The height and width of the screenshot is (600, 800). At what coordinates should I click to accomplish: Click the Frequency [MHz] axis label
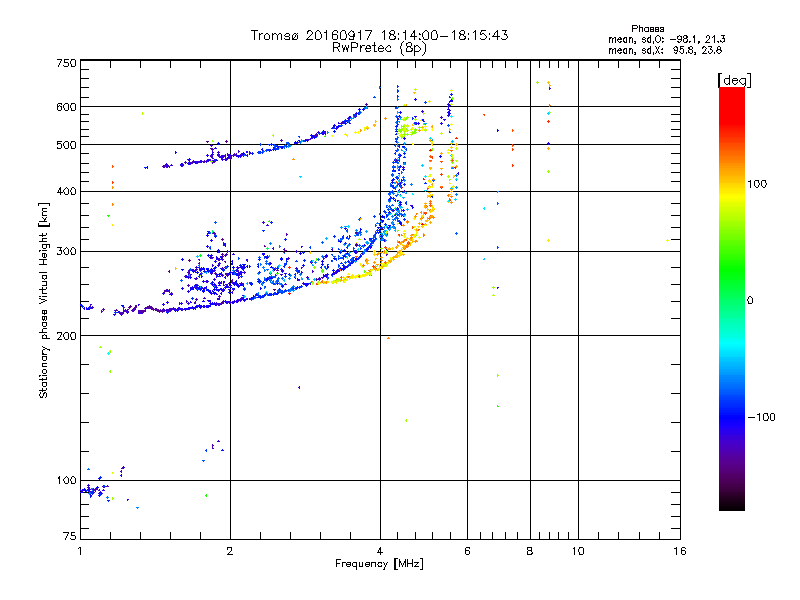tap(379, 564)
